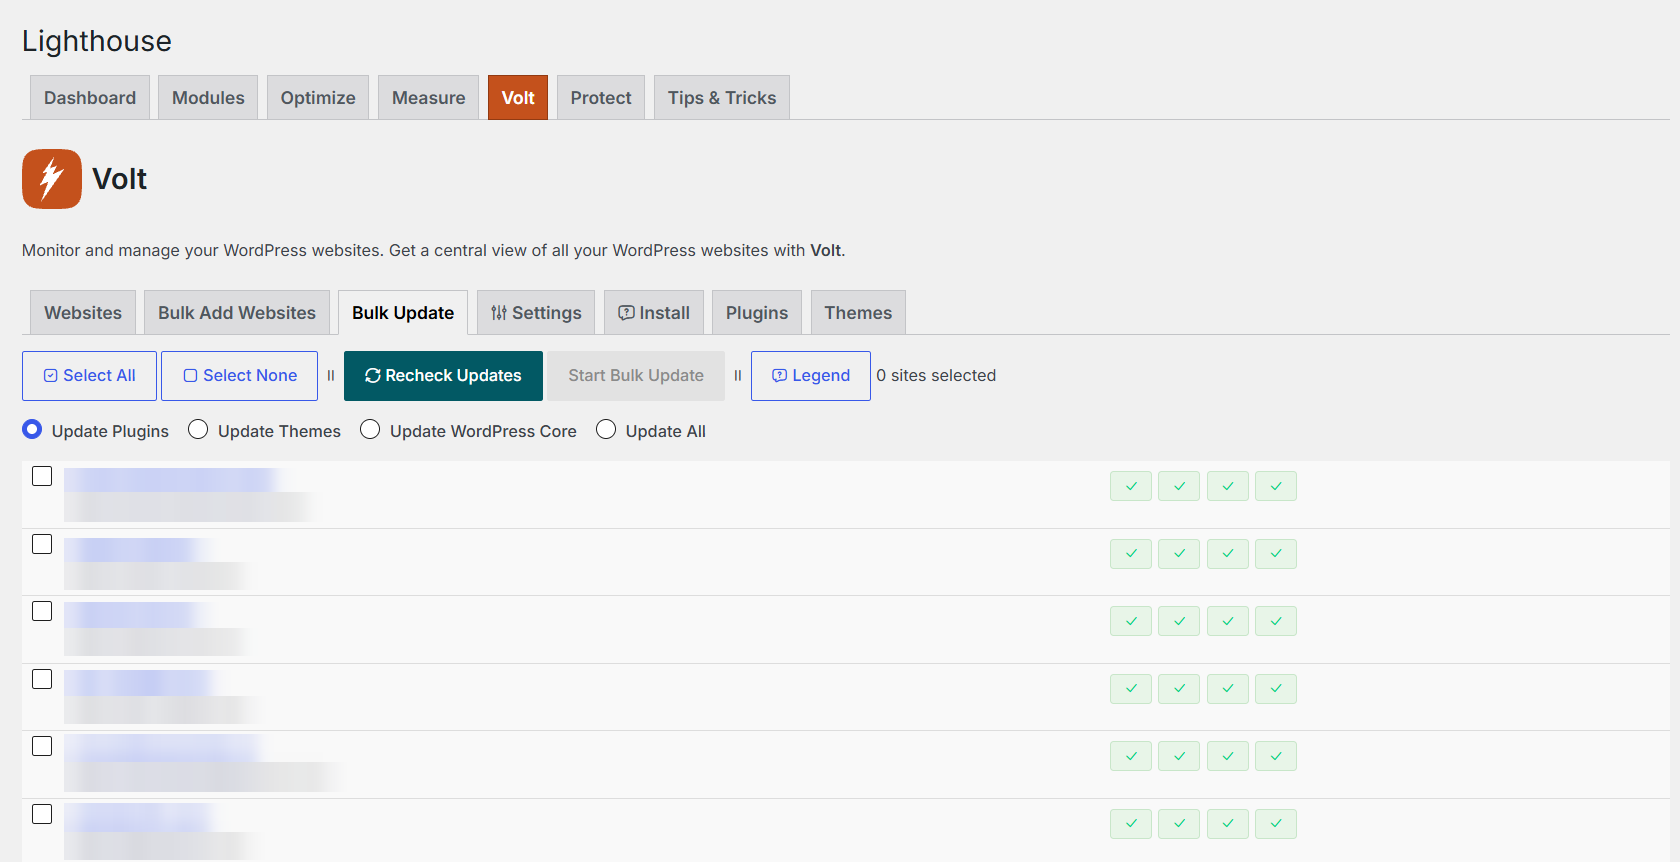Go to the Measure tab
The height and width of the screenshot is (862, 1680).
click(428, 98)
